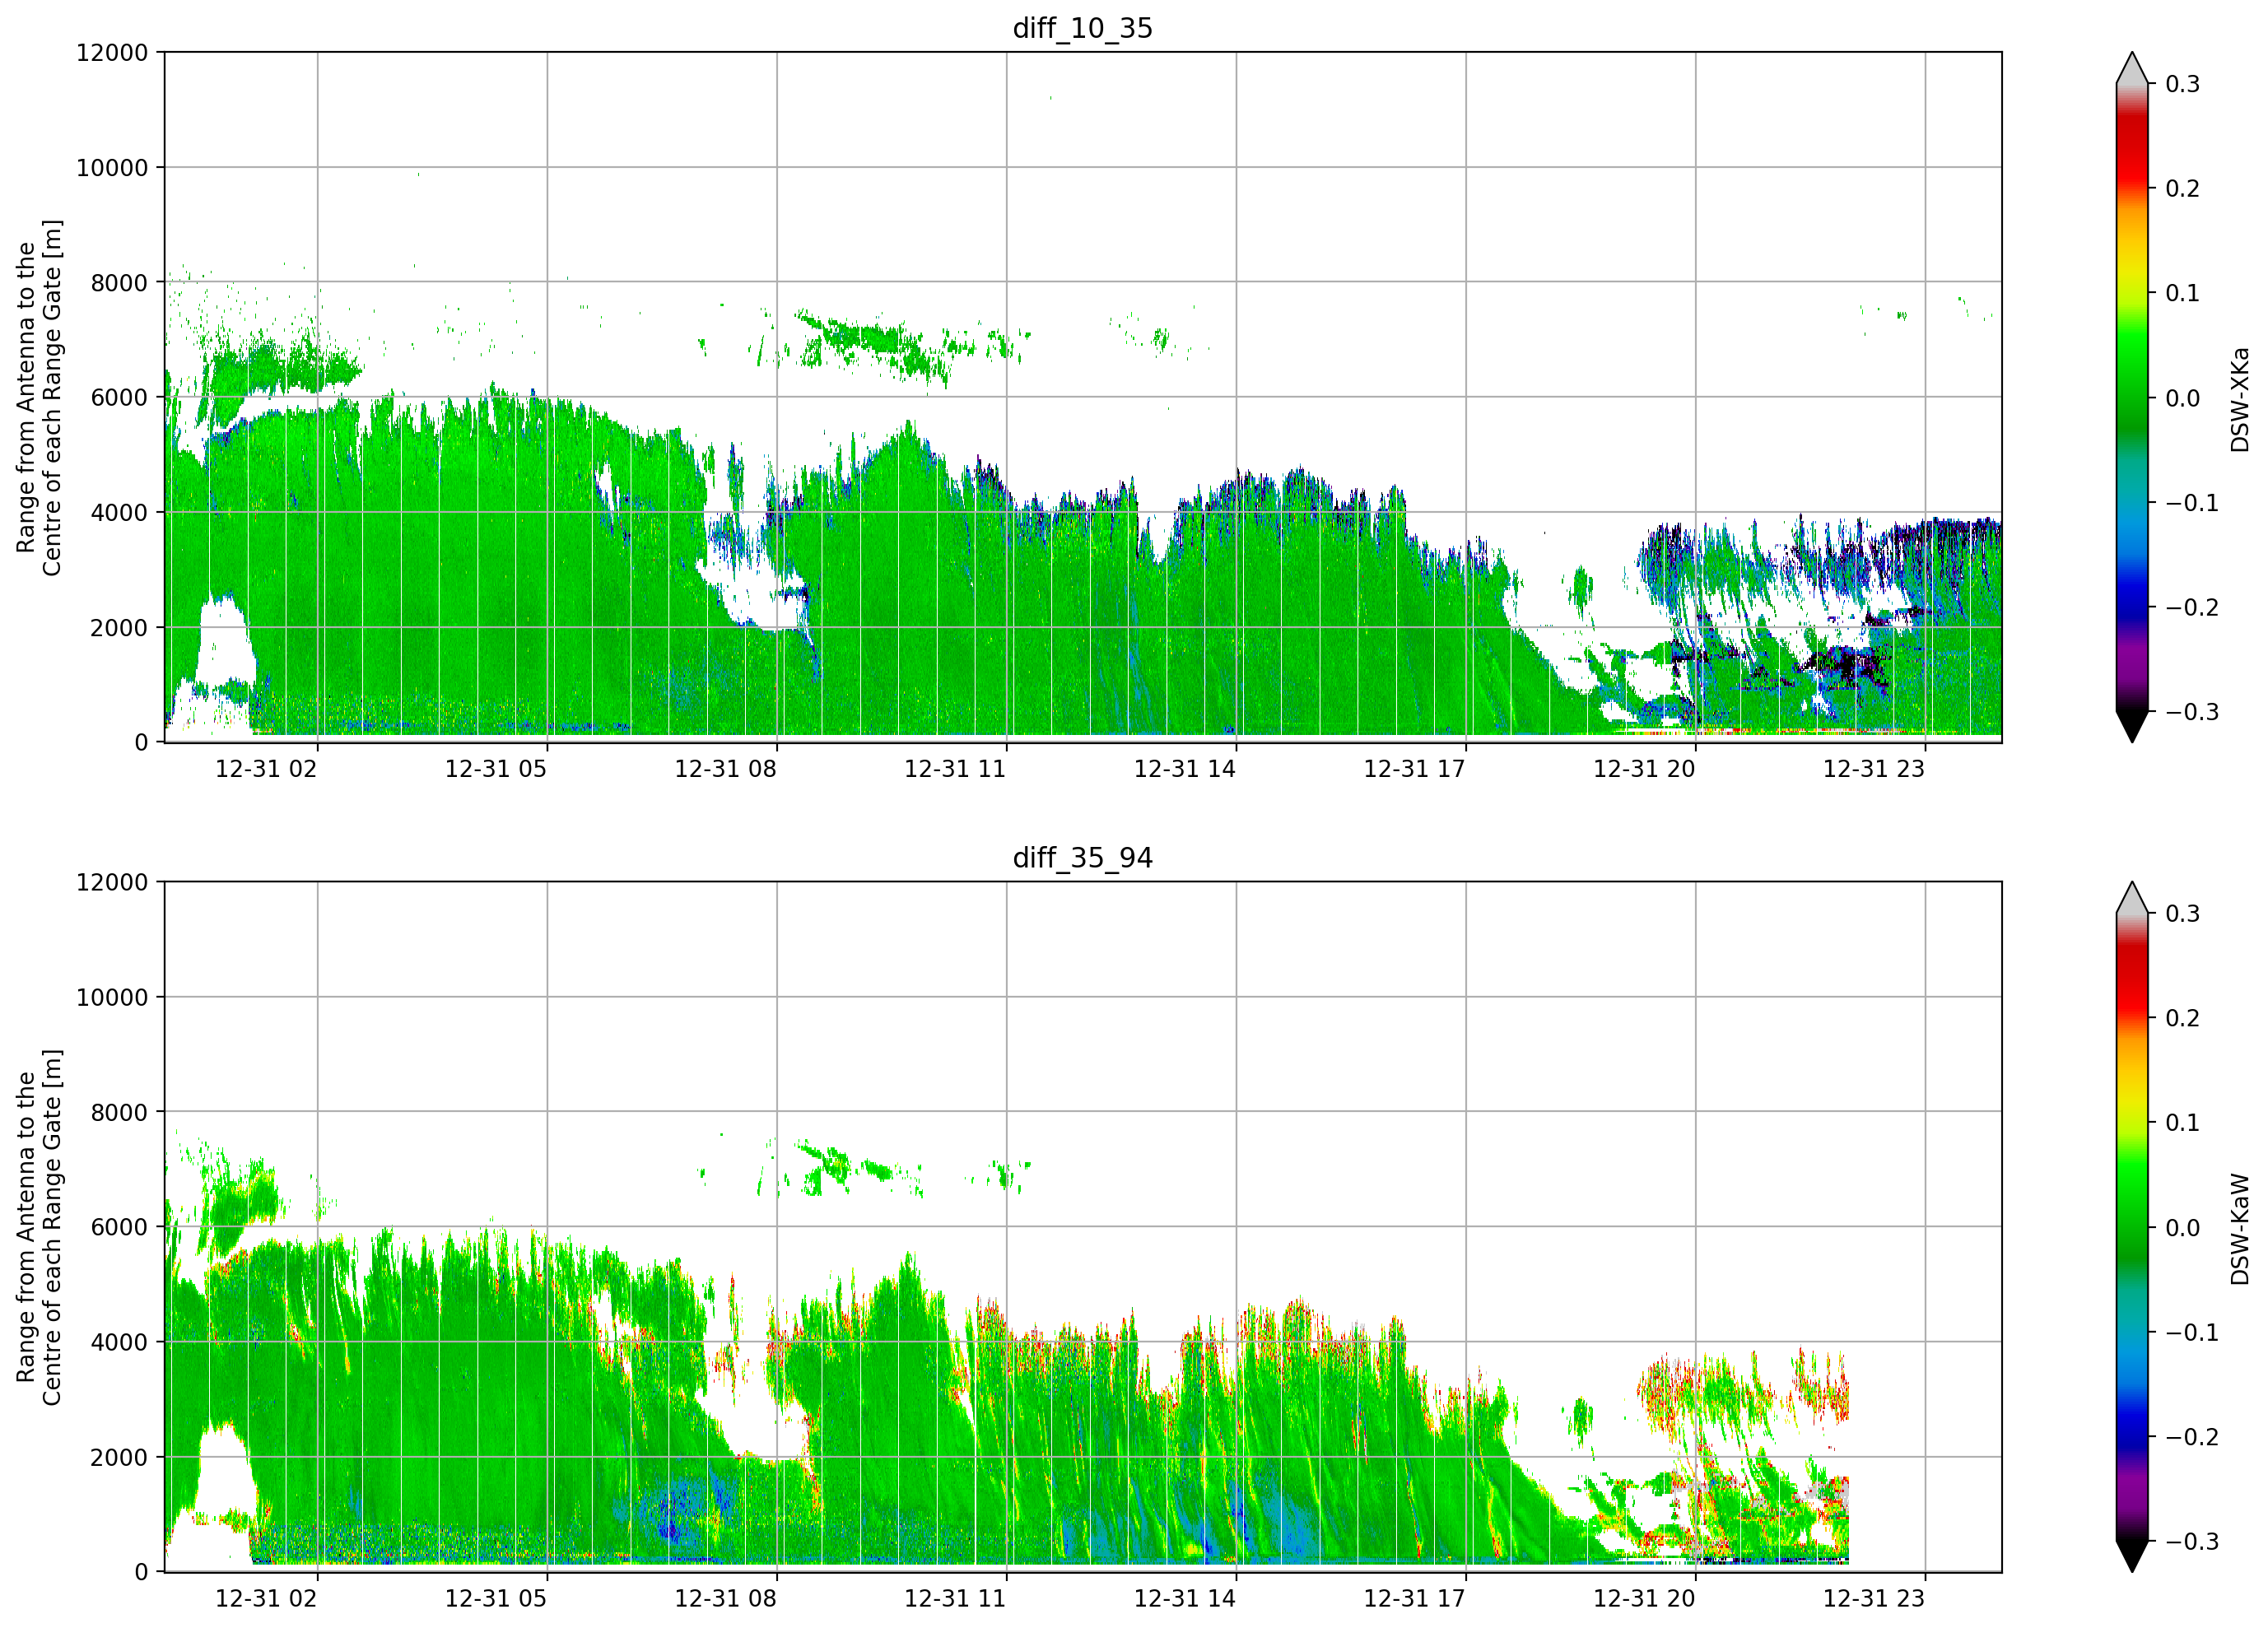Screen dimensions: 2268x1628
Task: Click the 12-31 14 tick under diff_10_35
Action: [x=1185, y=769]
